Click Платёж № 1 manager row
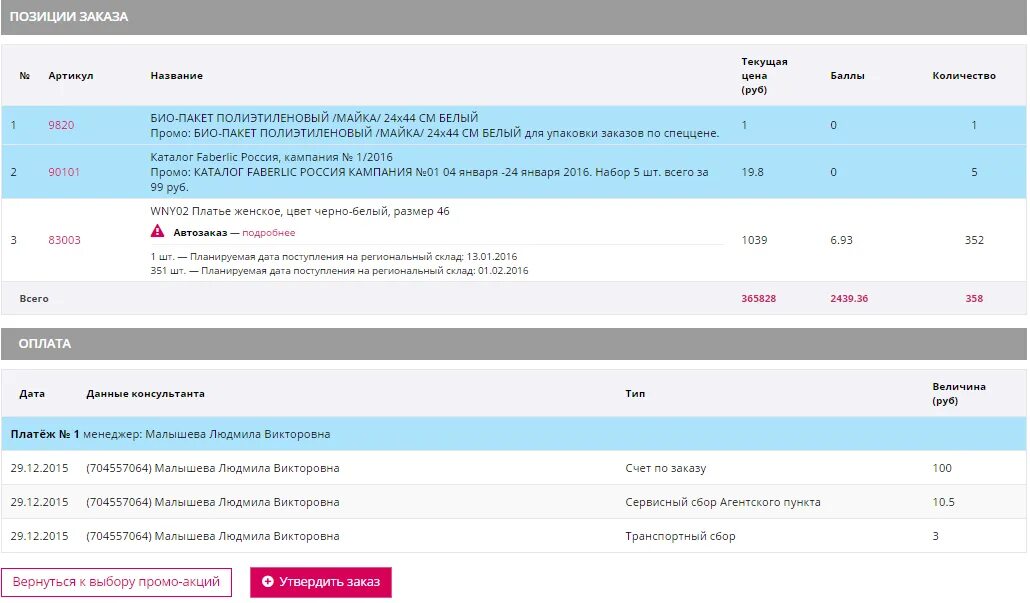This screenshot has height=603, width=1030. coord(514,434)
